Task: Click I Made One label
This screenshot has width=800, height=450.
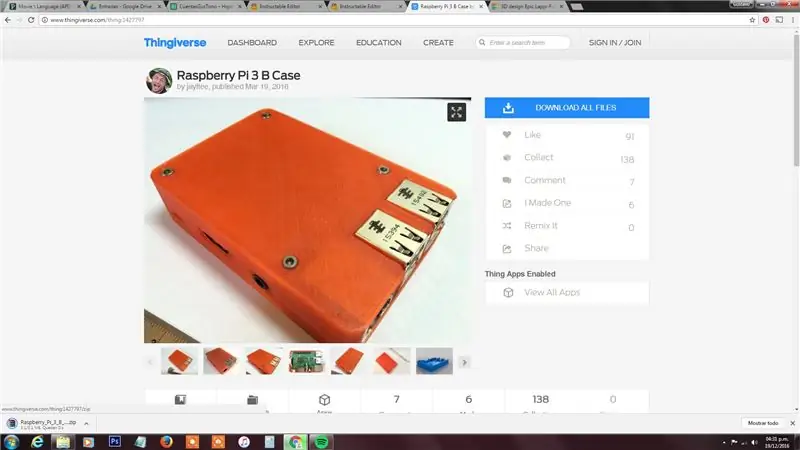Action: click(547, 203)
